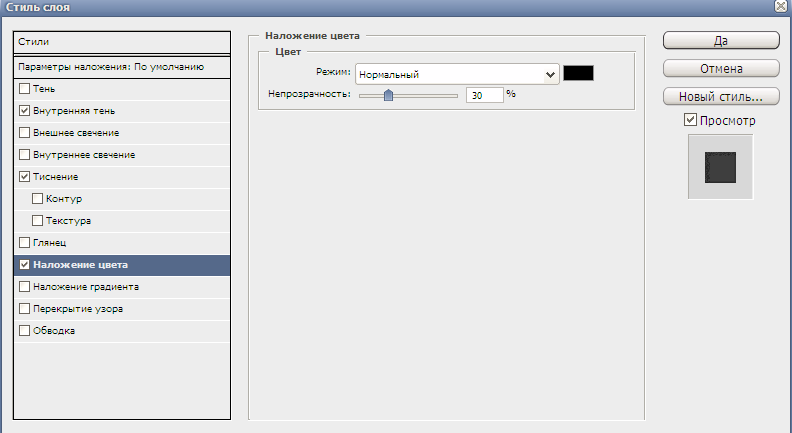Image resolution: width=792 pixels, height=433 pixels.
Task: Cancel with the Отмена button
Action: click(x=721, y=68)
